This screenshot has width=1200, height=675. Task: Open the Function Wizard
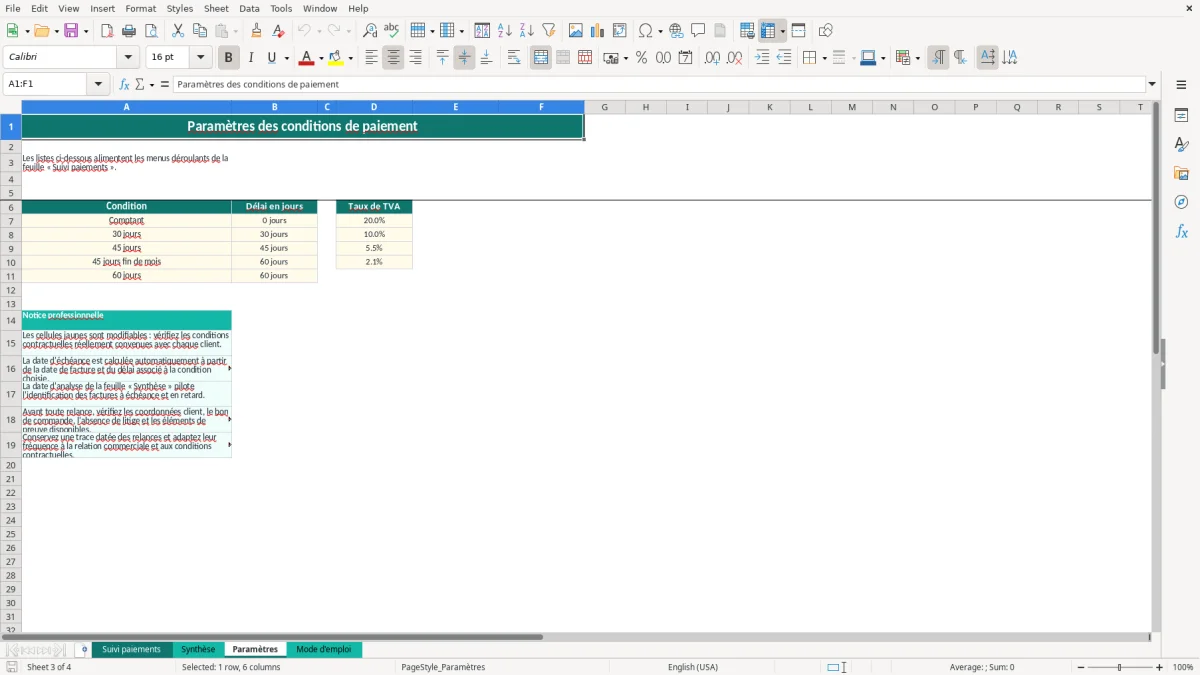click(x=124, y=84)
